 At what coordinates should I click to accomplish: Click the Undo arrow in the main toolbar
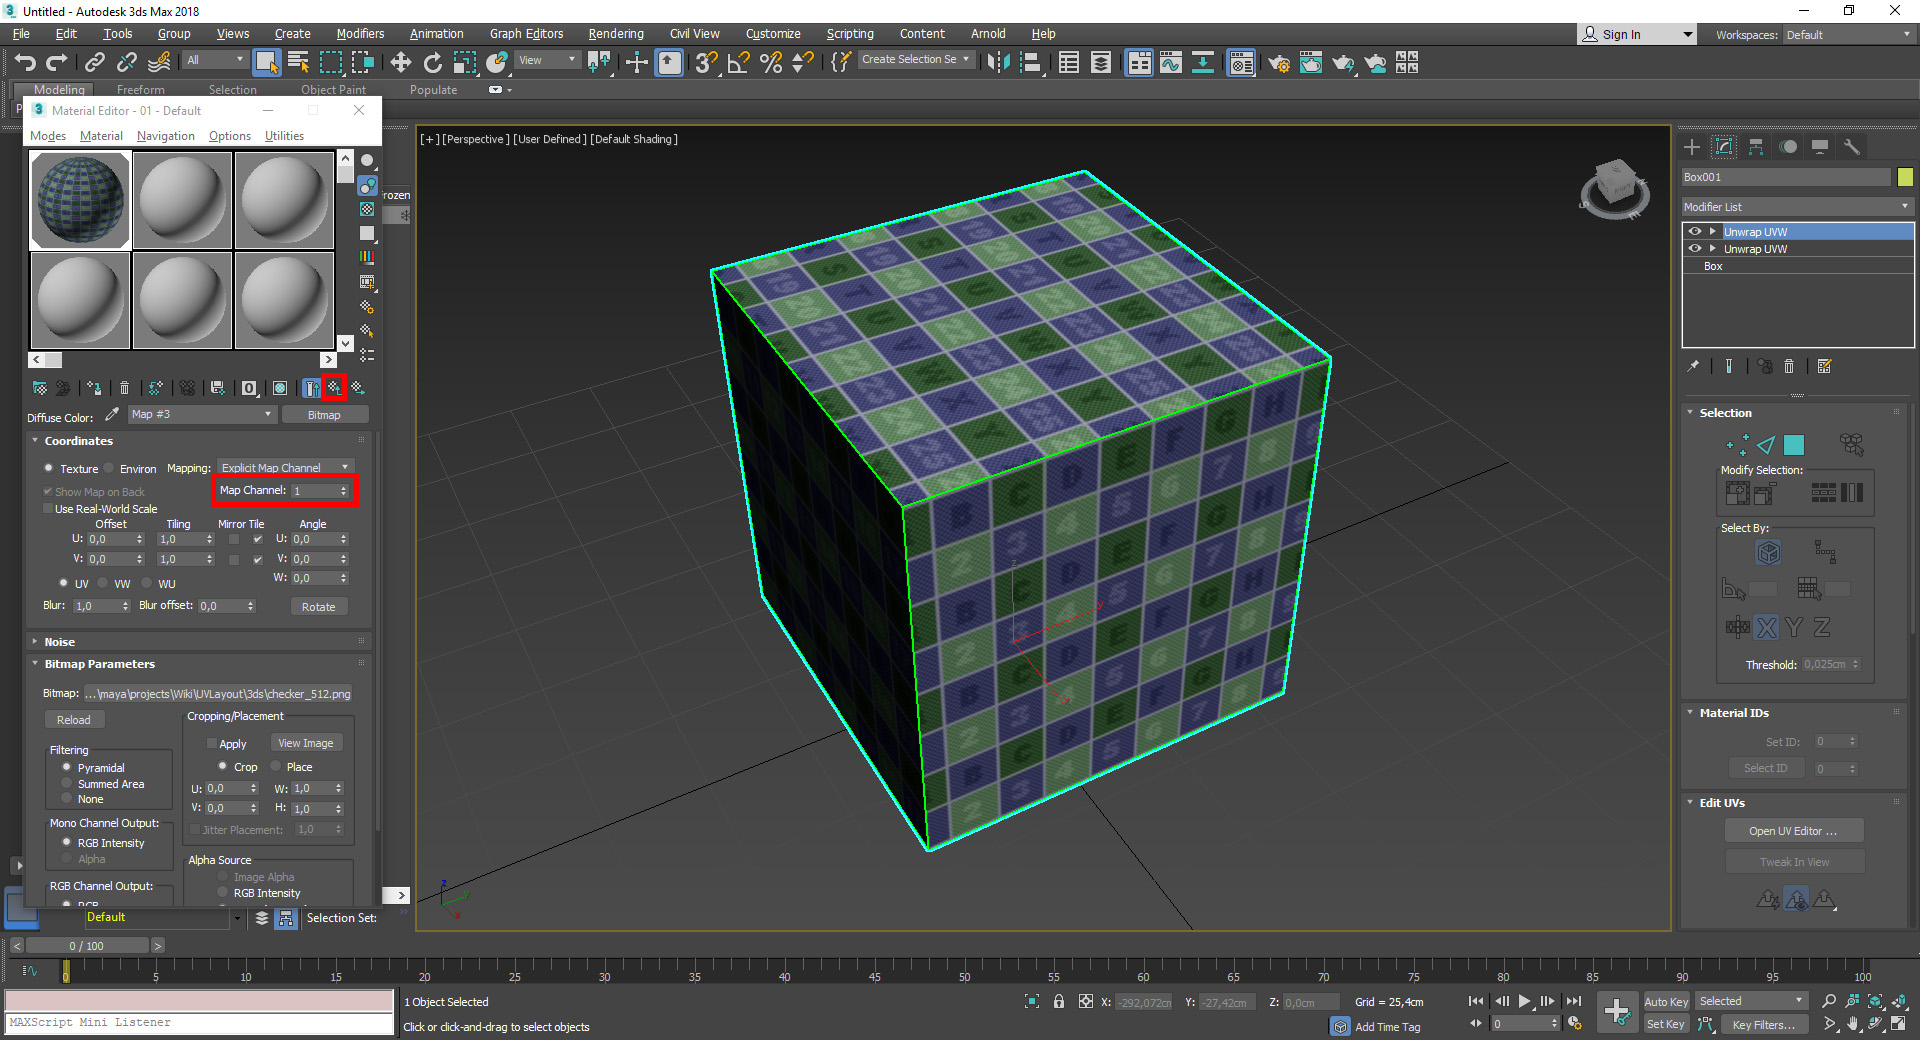pos(25,63)
